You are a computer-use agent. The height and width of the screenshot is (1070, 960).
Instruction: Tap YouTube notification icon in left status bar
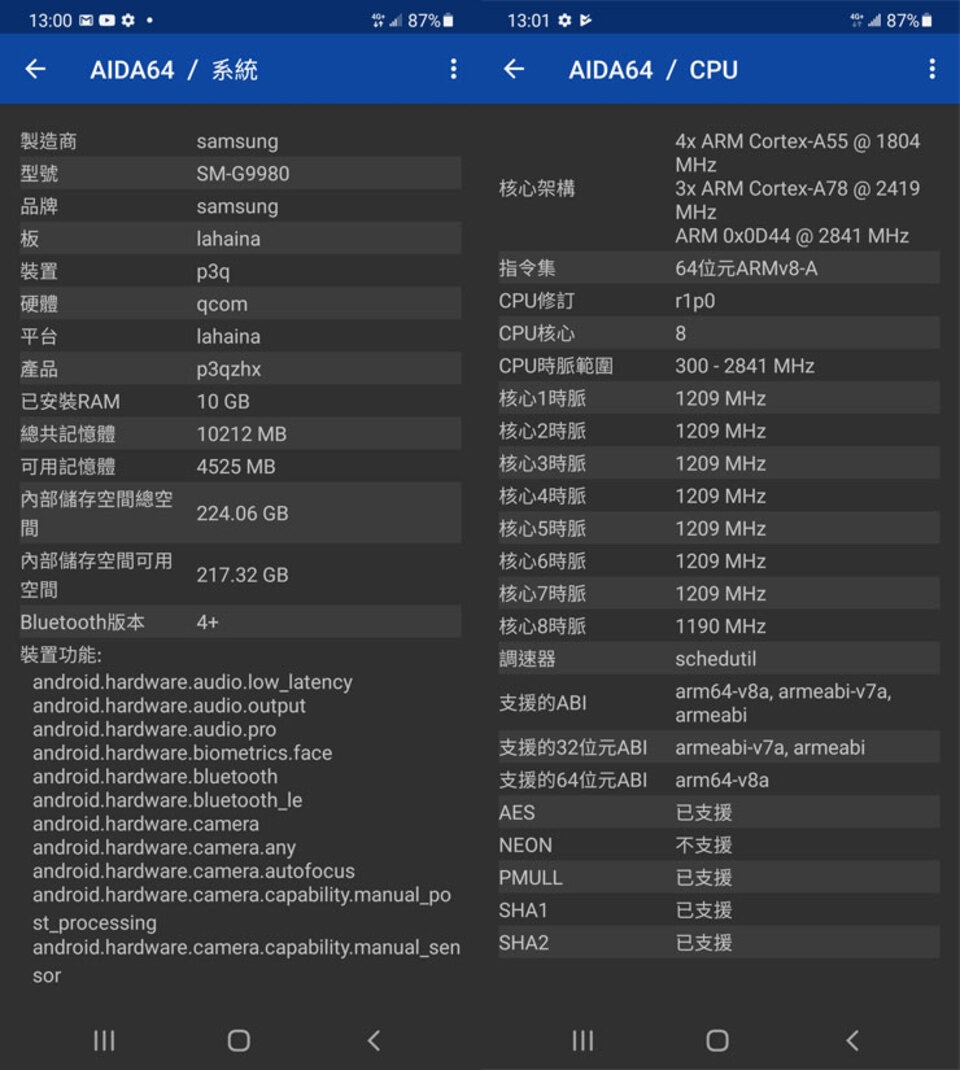107,20
